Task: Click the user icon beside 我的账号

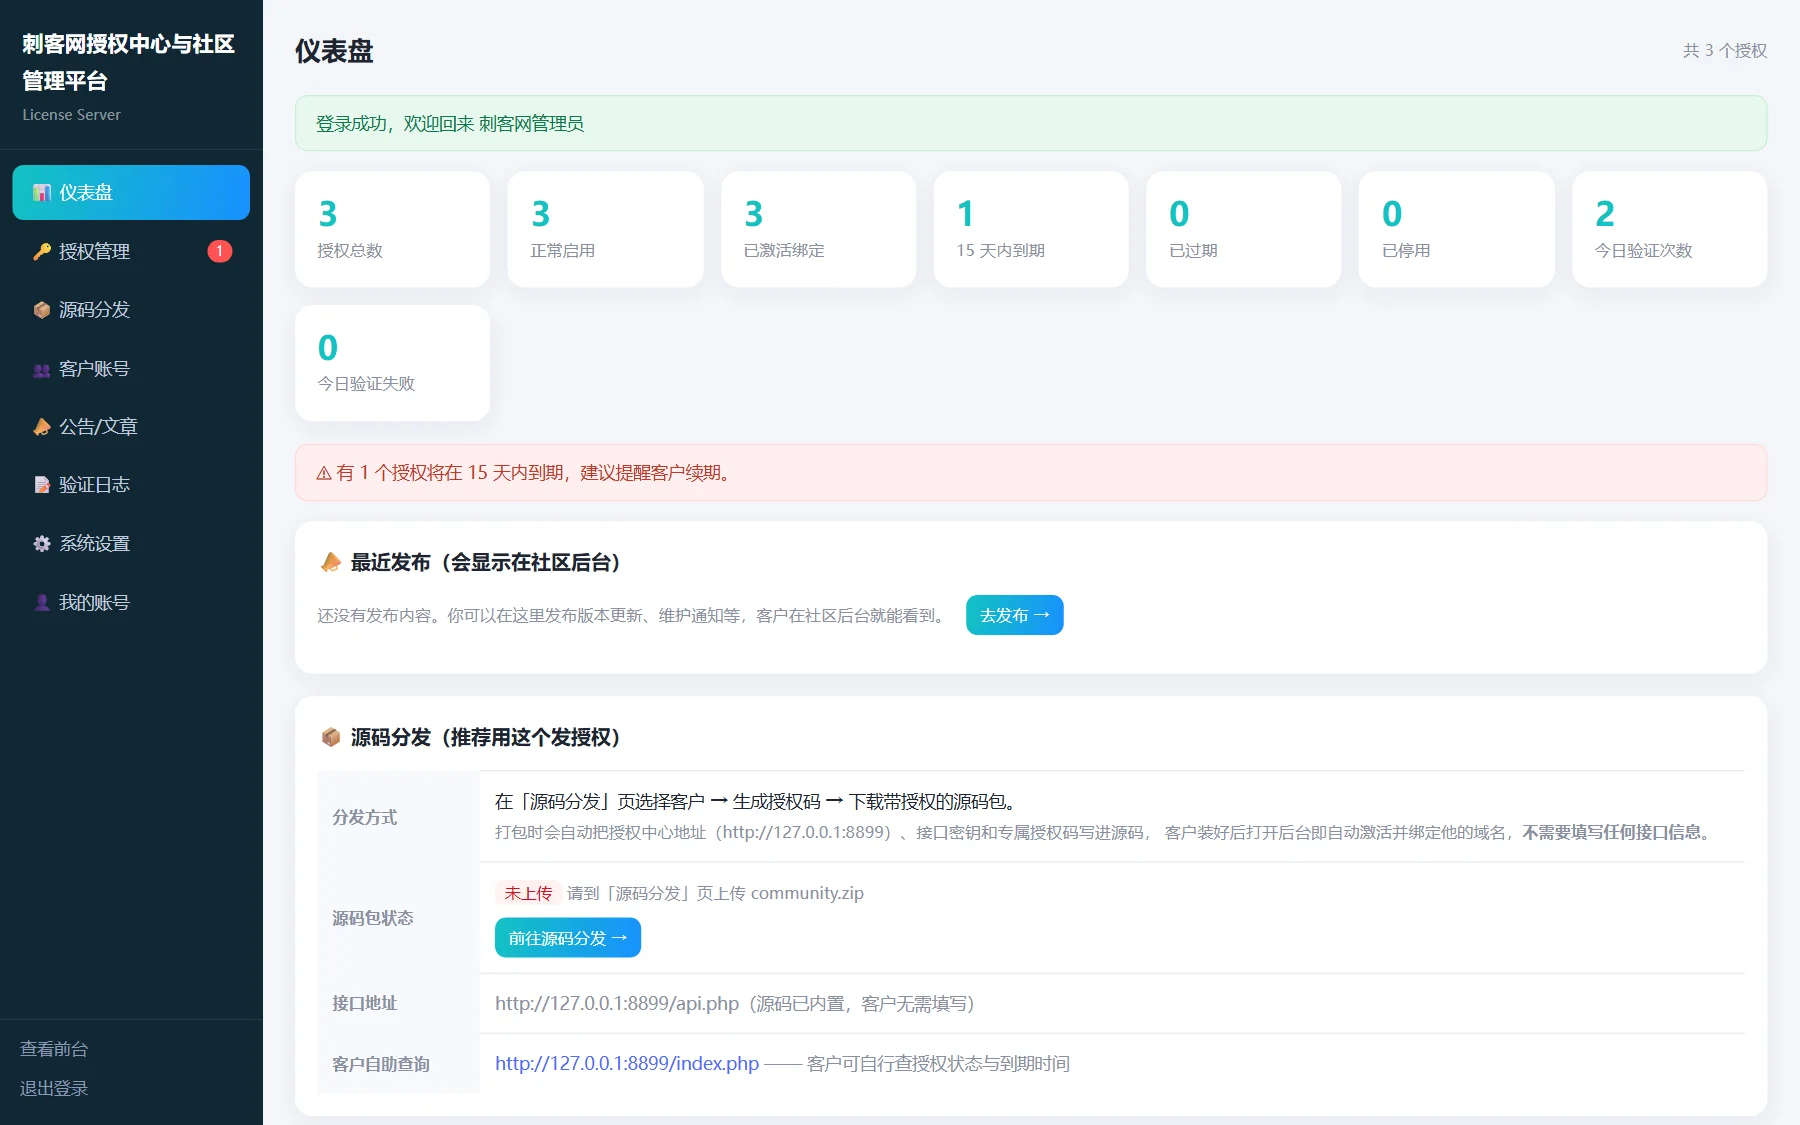Action: (42, 603)
